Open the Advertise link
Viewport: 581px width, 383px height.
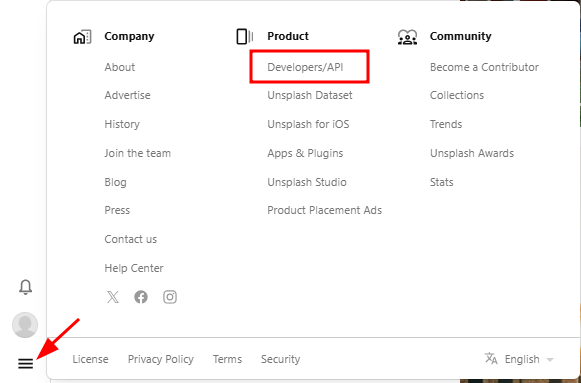(x=127, y=95)
